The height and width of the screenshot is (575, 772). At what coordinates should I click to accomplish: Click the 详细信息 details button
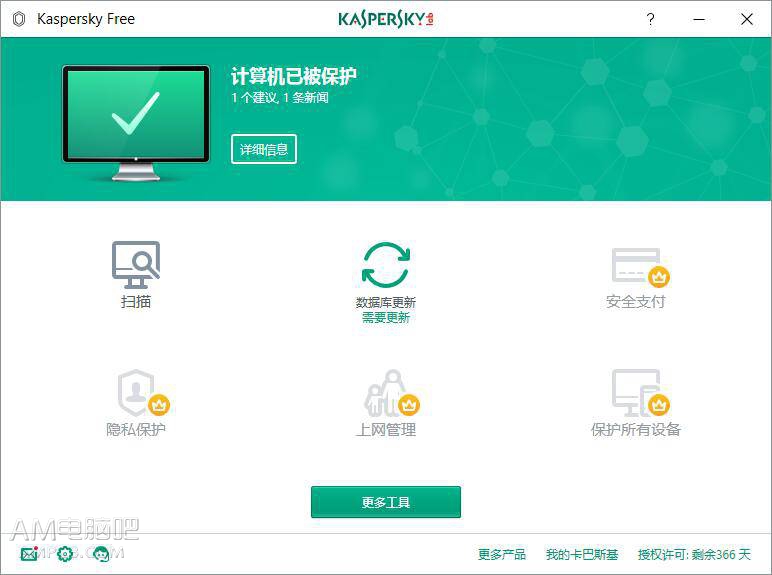(x=264, y=149)
